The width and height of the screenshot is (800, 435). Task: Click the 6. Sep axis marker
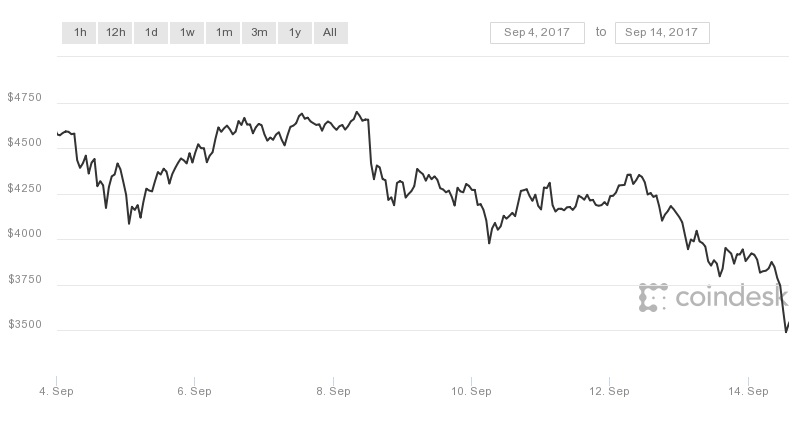point(194,391)
